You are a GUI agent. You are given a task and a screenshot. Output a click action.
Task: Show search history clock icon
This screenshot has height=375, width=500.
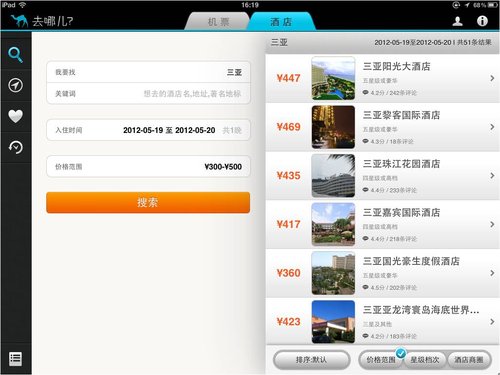[x=15, y=147]
